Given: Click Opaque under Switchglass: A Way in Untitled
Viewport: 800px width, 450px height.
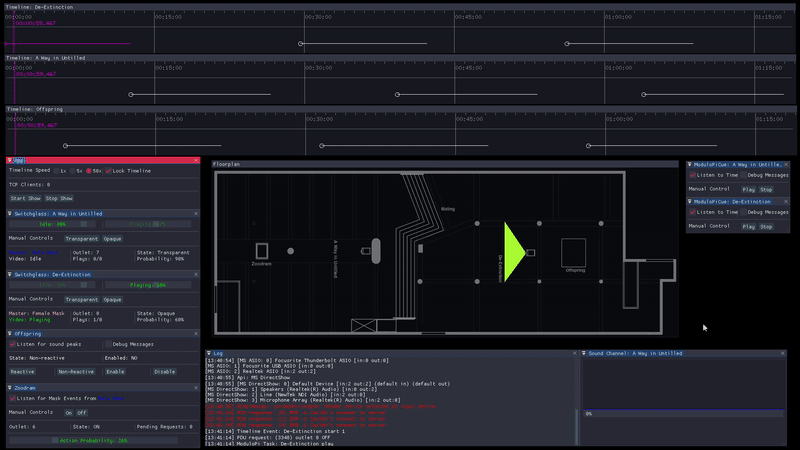Looking at the screenshot, I should [x=112, y=239].
